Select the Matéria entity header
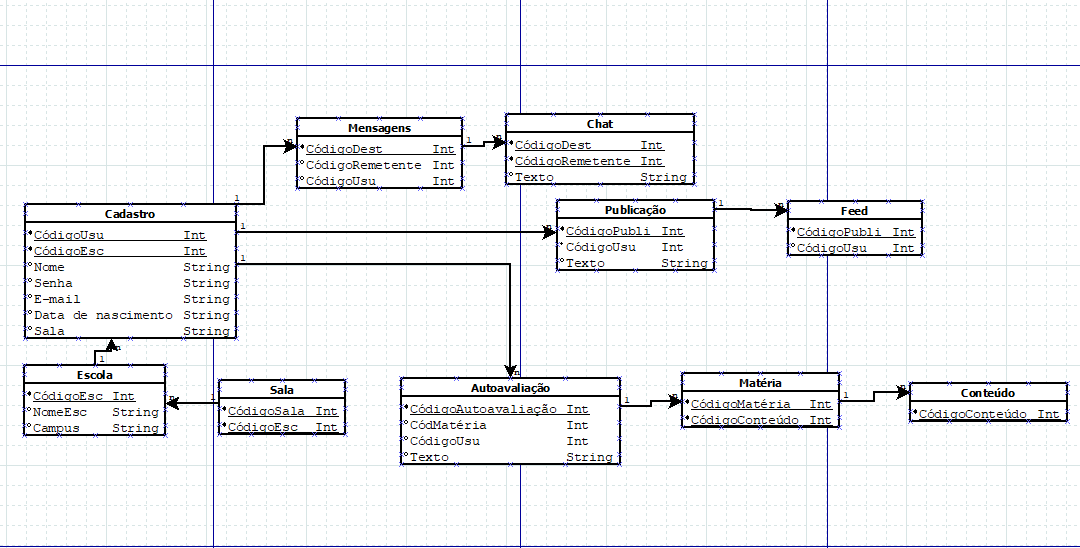 pyautogui.click(x=760, y=382)
